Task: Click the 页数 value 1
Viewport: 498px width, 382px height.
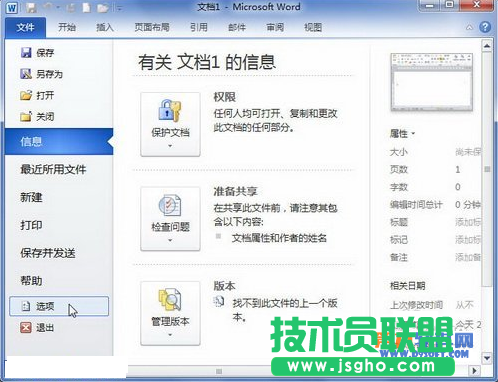Action: coord(458,170)
